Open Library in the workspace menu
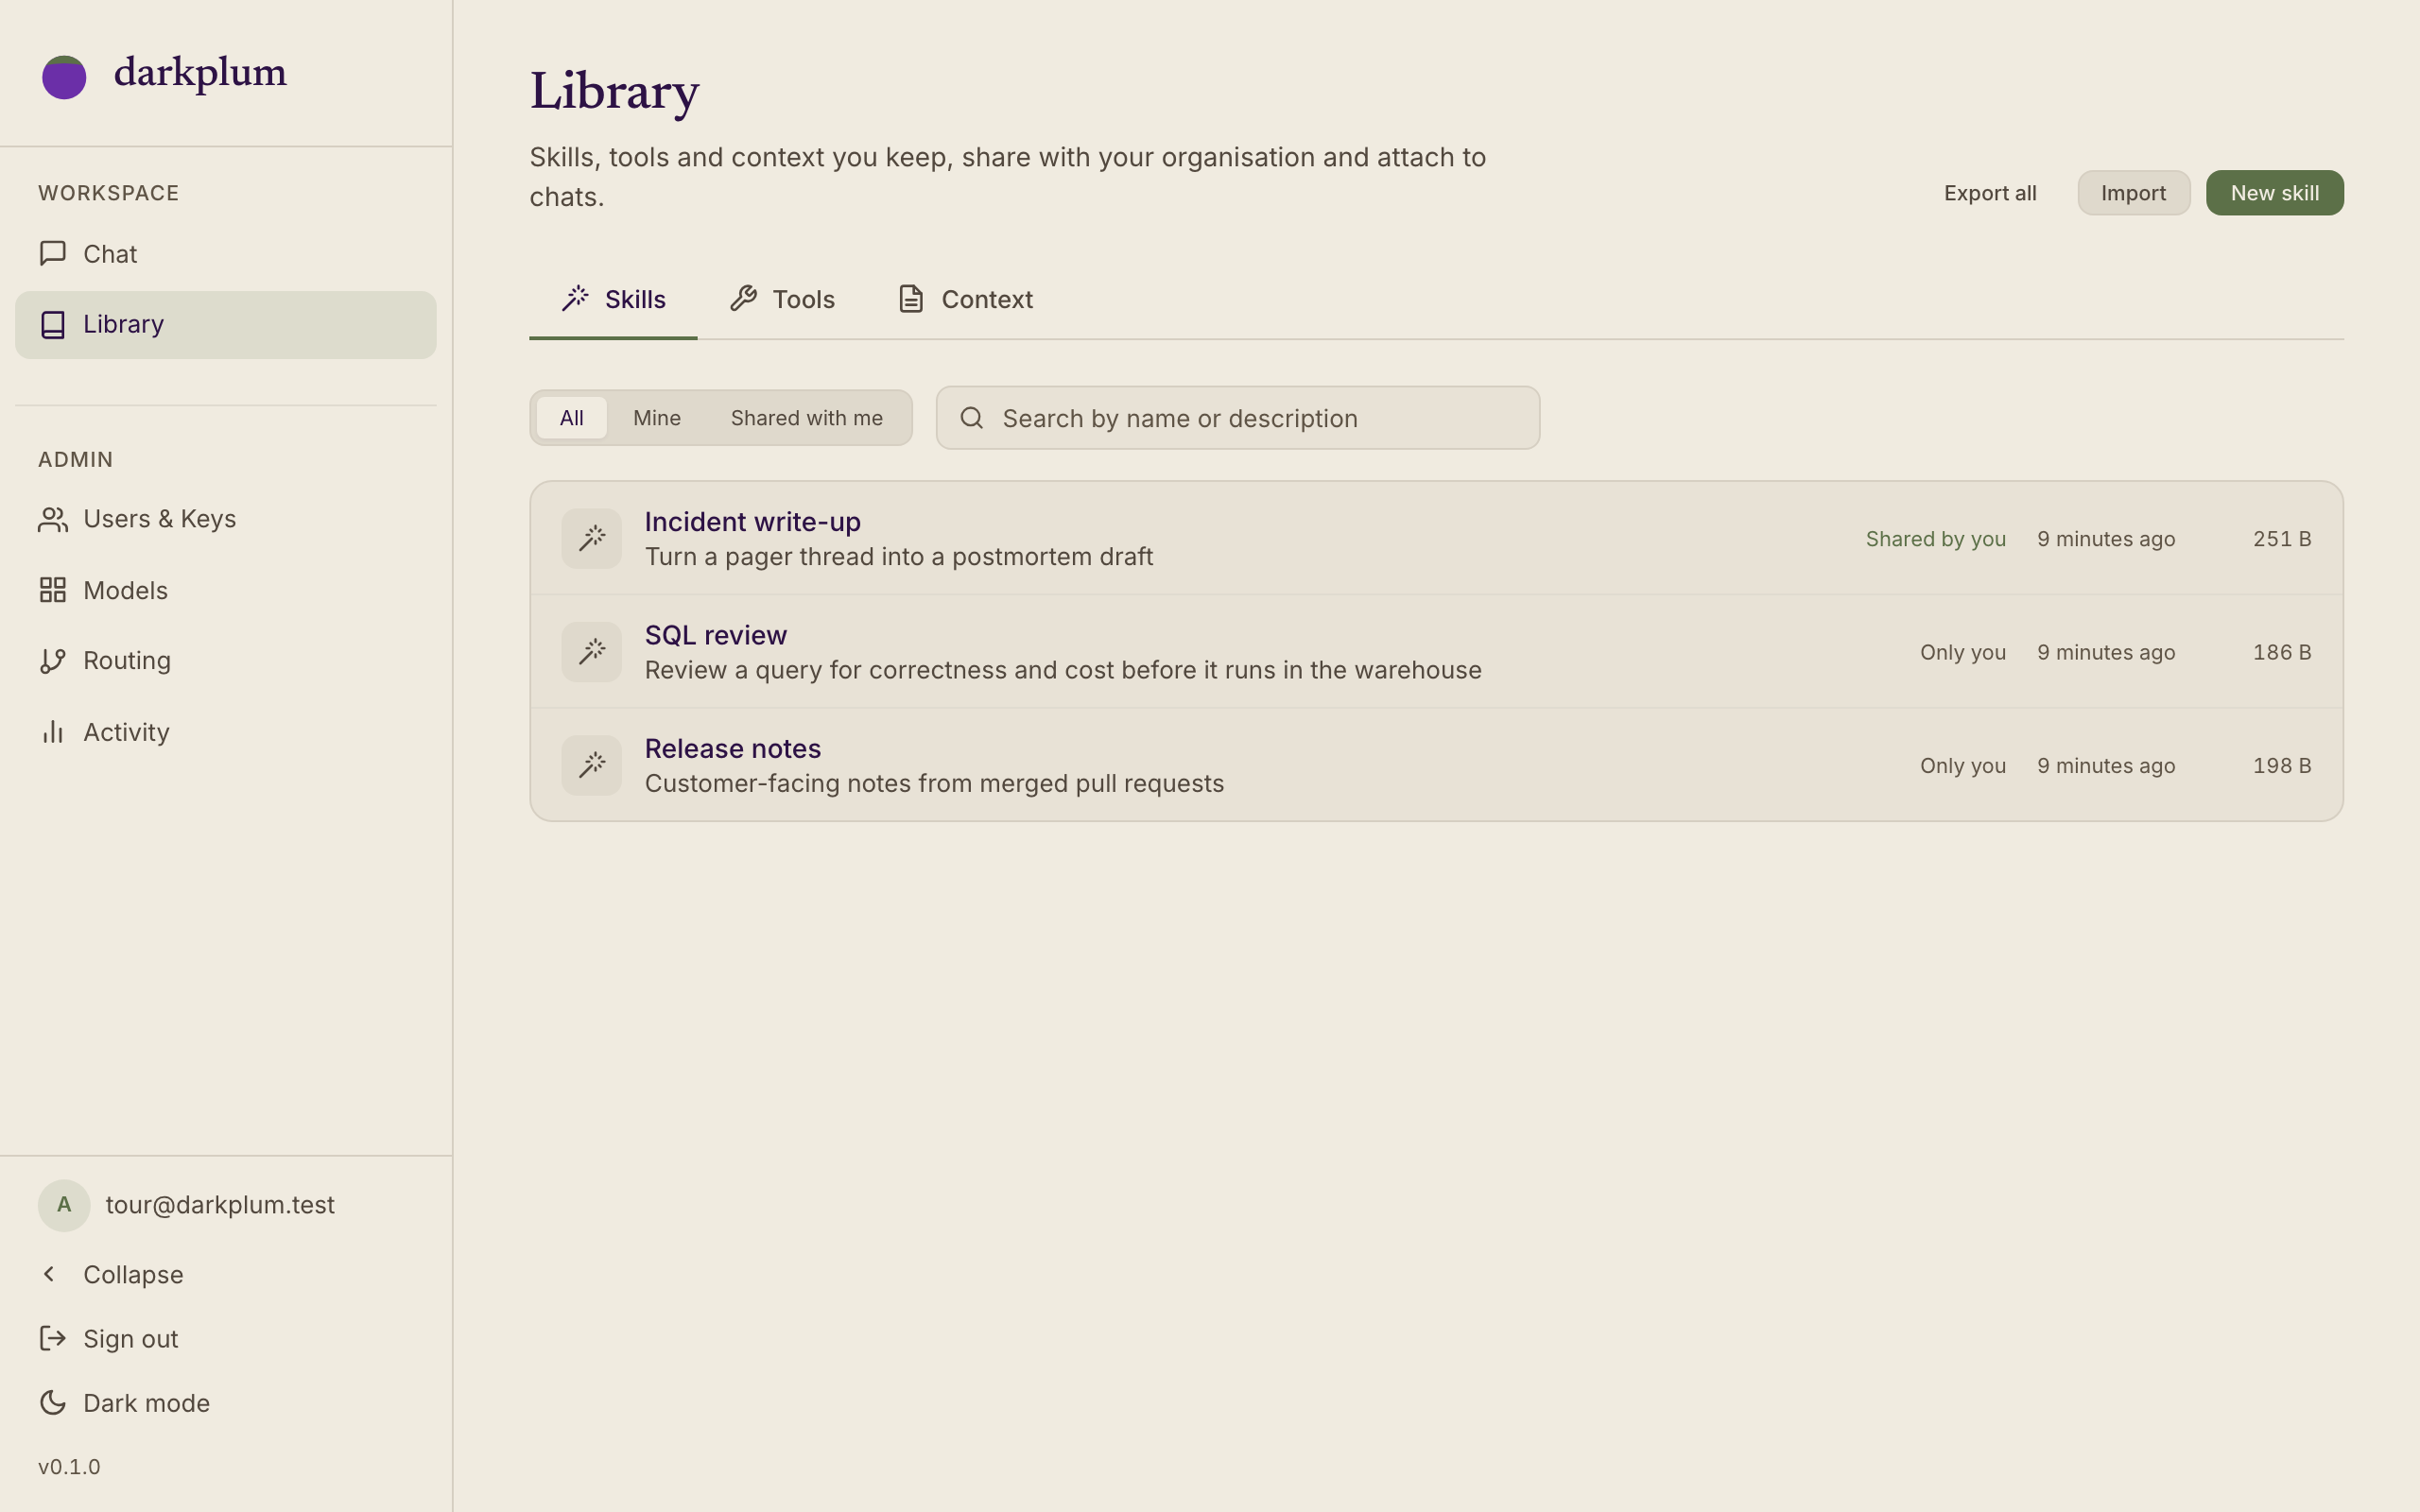 tap(226, 325)
